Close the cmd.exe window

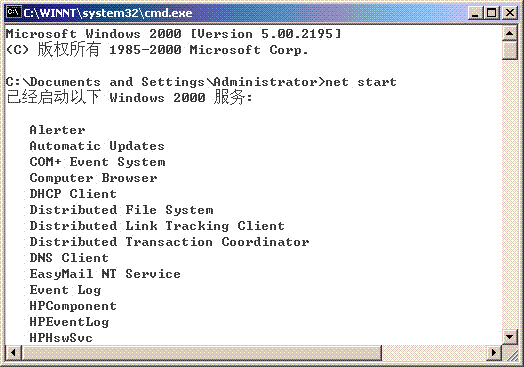click(510, 13)
